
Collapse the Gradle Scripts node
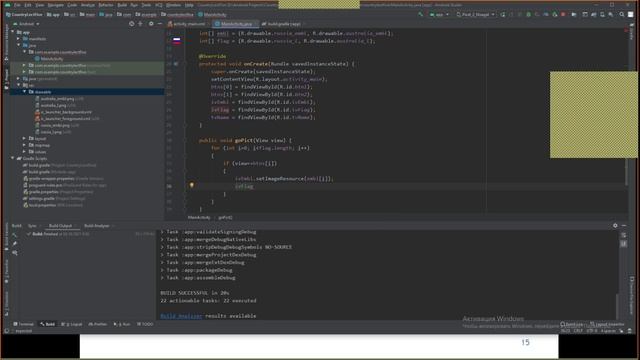(x=13, y=158)
